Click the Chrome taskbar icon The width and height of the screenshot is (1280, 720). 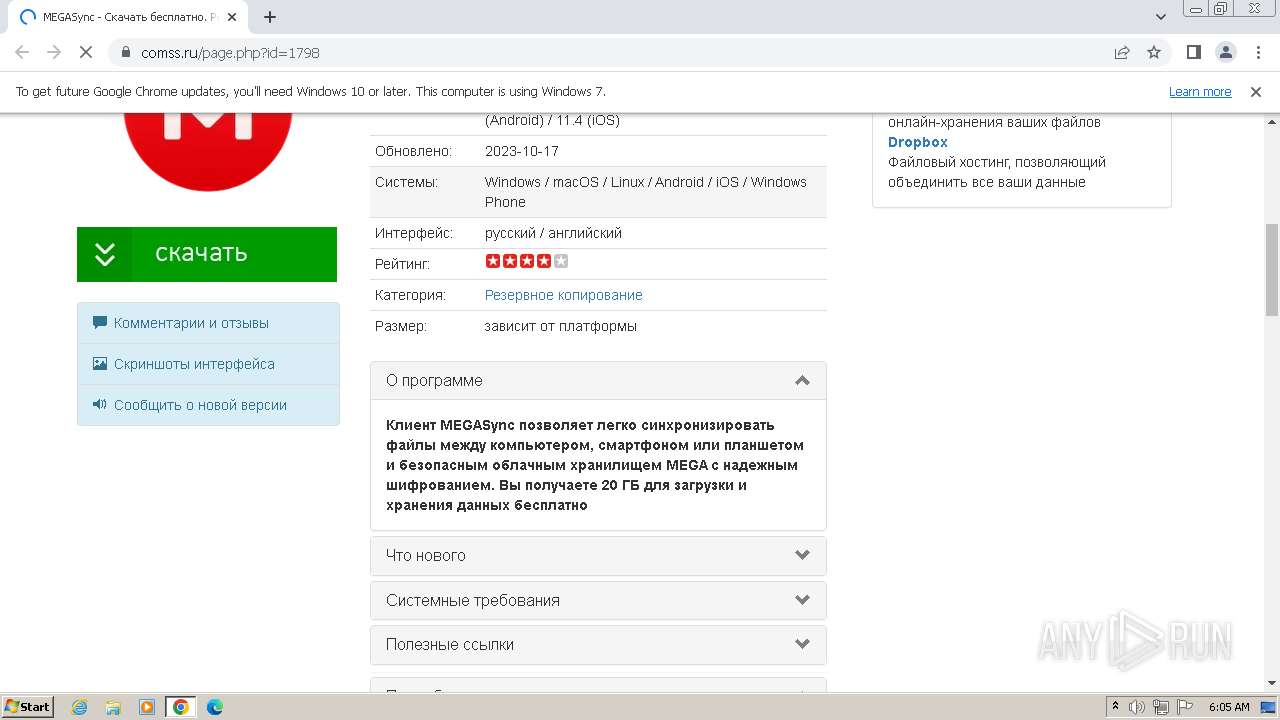[x=181, y=707]
